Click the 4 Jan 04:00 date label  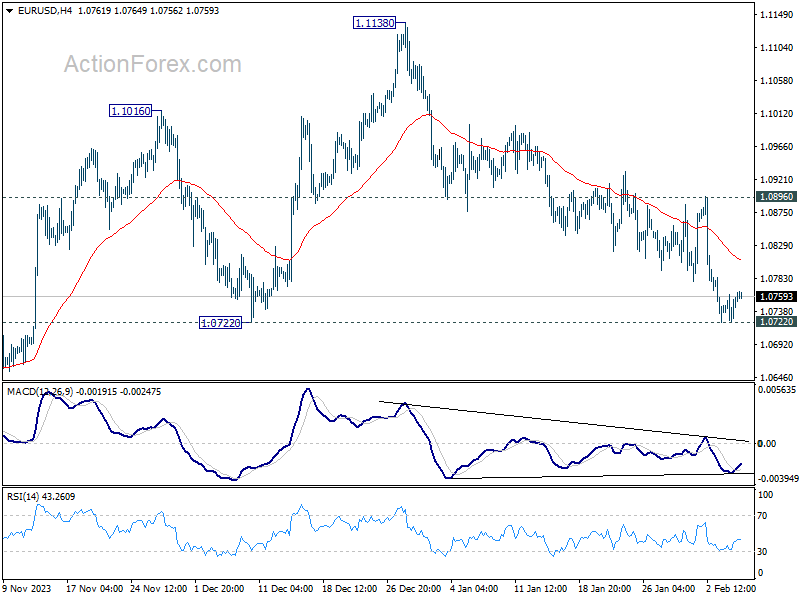point(474,588)
